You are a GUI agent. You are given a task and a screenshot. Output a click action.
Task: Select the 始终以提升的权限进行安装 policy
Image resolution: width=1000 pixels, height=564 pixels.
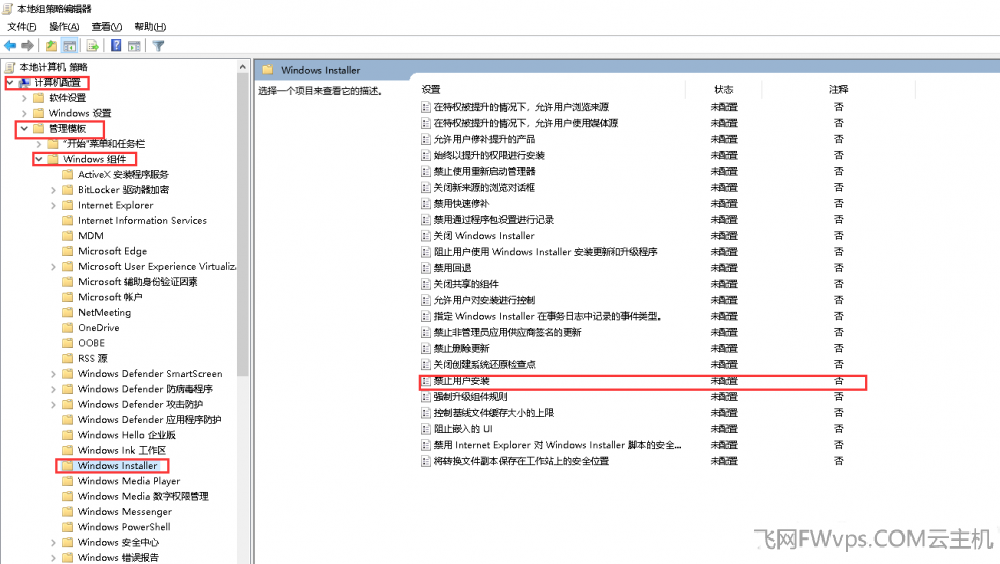[x=489, y=155]
